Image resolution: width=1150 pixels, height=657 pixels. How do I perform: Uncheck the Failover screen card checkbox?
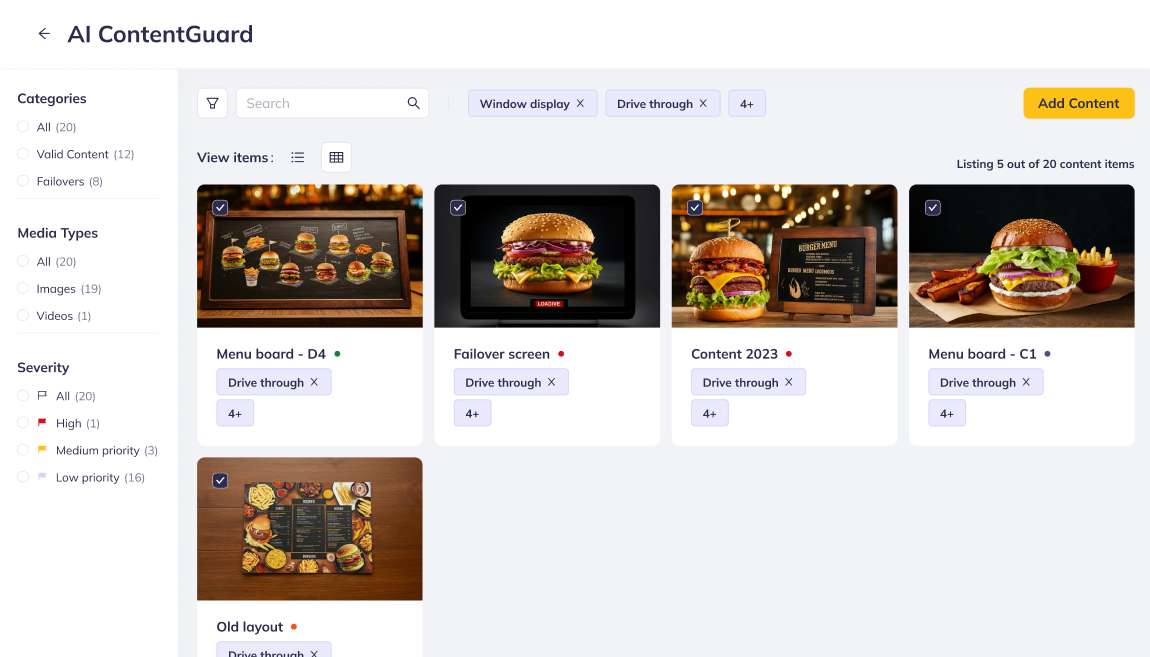click(458, 208)
